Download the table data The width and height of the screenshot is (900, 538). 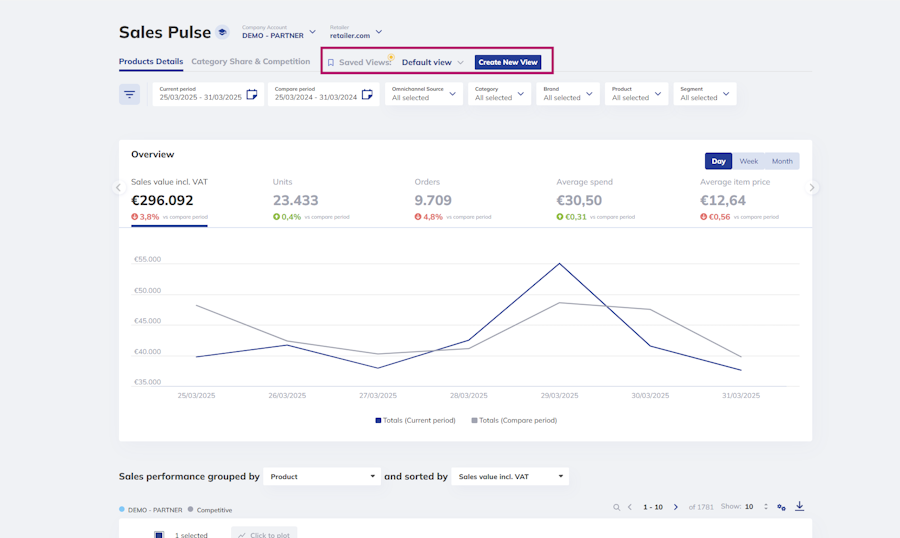click(800, 506)
